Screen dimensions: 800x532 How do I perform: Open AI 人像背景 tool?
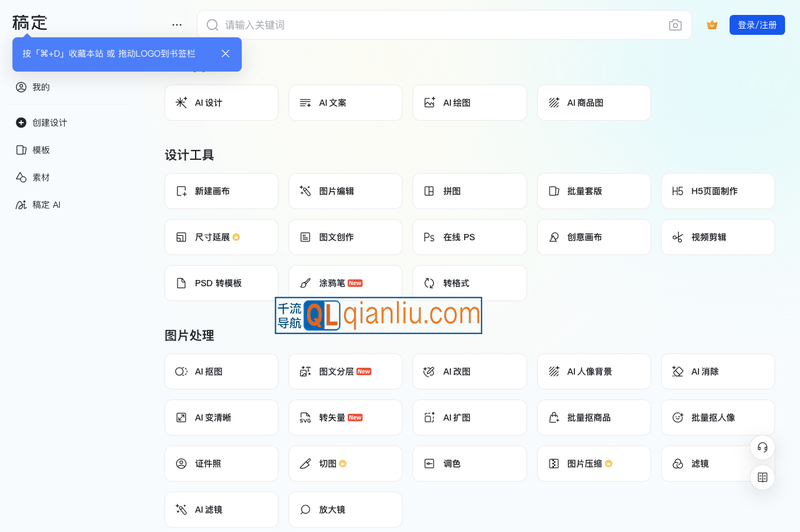[x=594, y=371]
